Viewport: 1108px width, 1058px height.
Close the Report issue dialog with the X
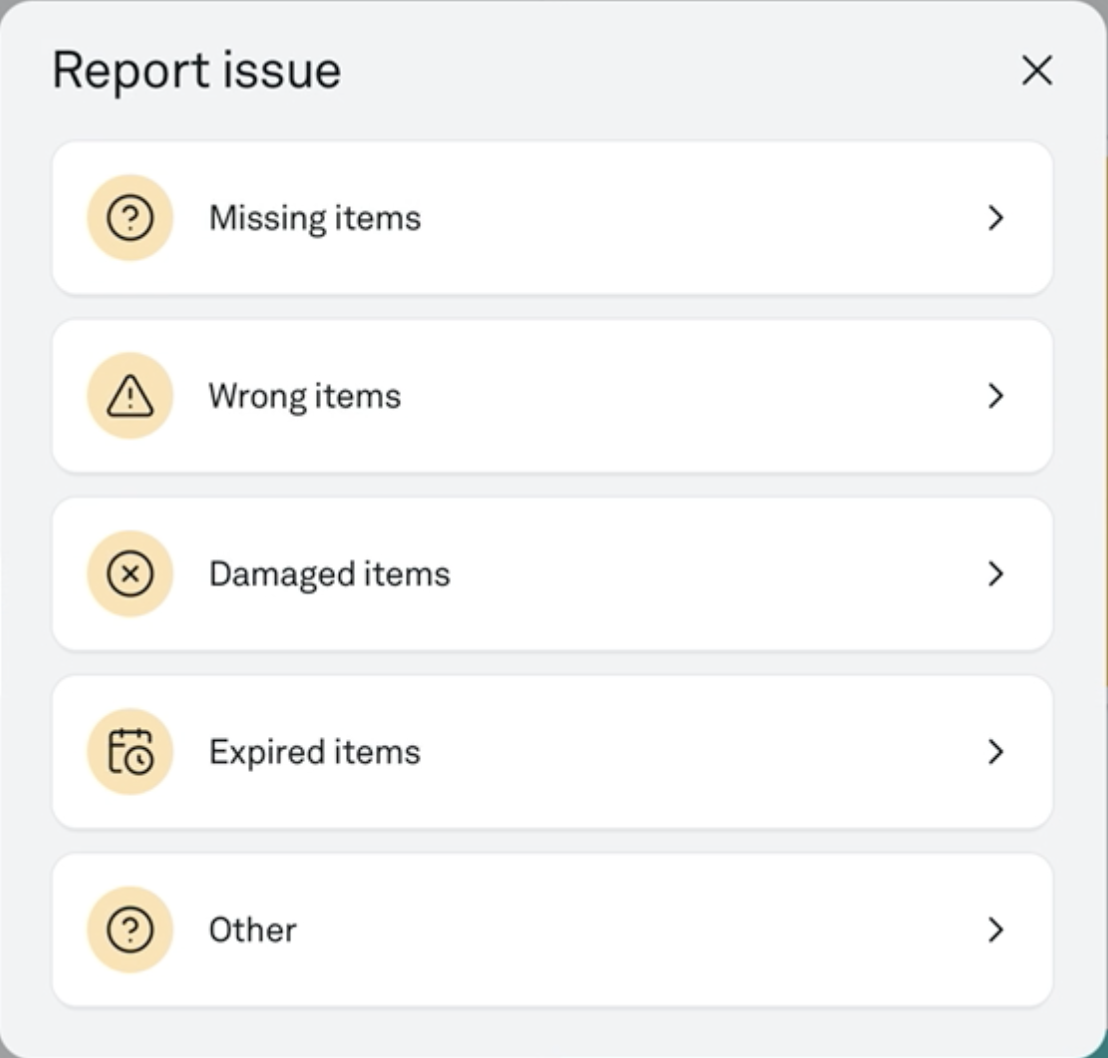(x=1037, y=71)
